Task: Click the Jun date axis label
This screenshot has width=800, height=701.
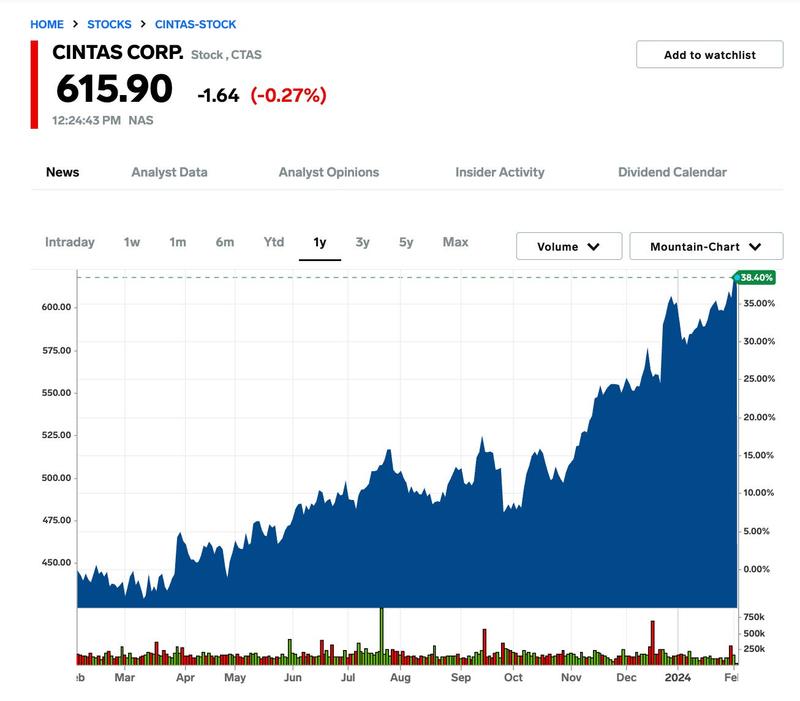Action: coord(293,678)
